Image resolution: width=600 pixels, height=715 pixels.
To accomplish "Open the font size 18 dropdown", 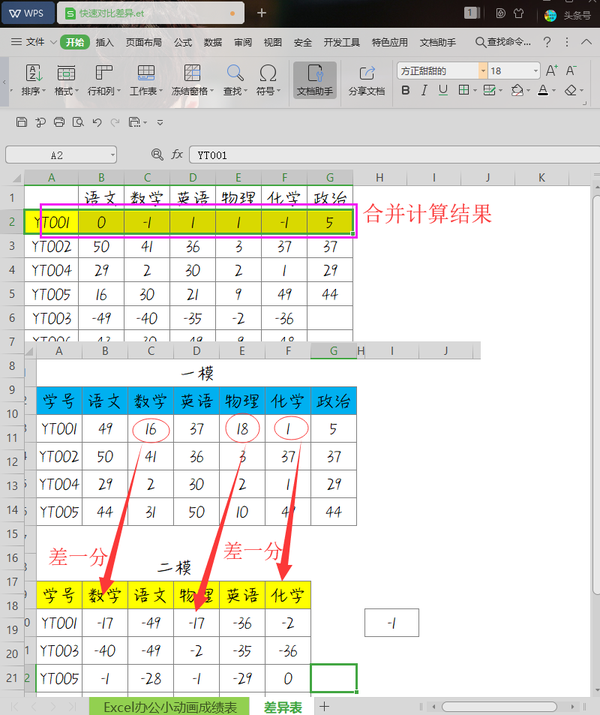I will coord(536,71).
